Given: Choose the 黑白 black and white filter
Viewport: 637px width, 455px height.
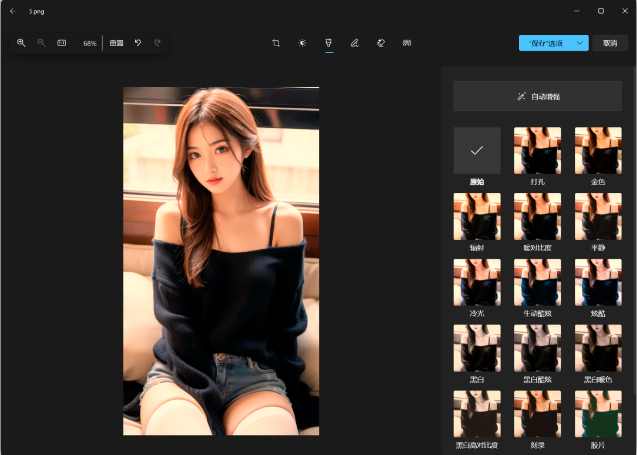Looking at the screenshot, I should [476, 348].
